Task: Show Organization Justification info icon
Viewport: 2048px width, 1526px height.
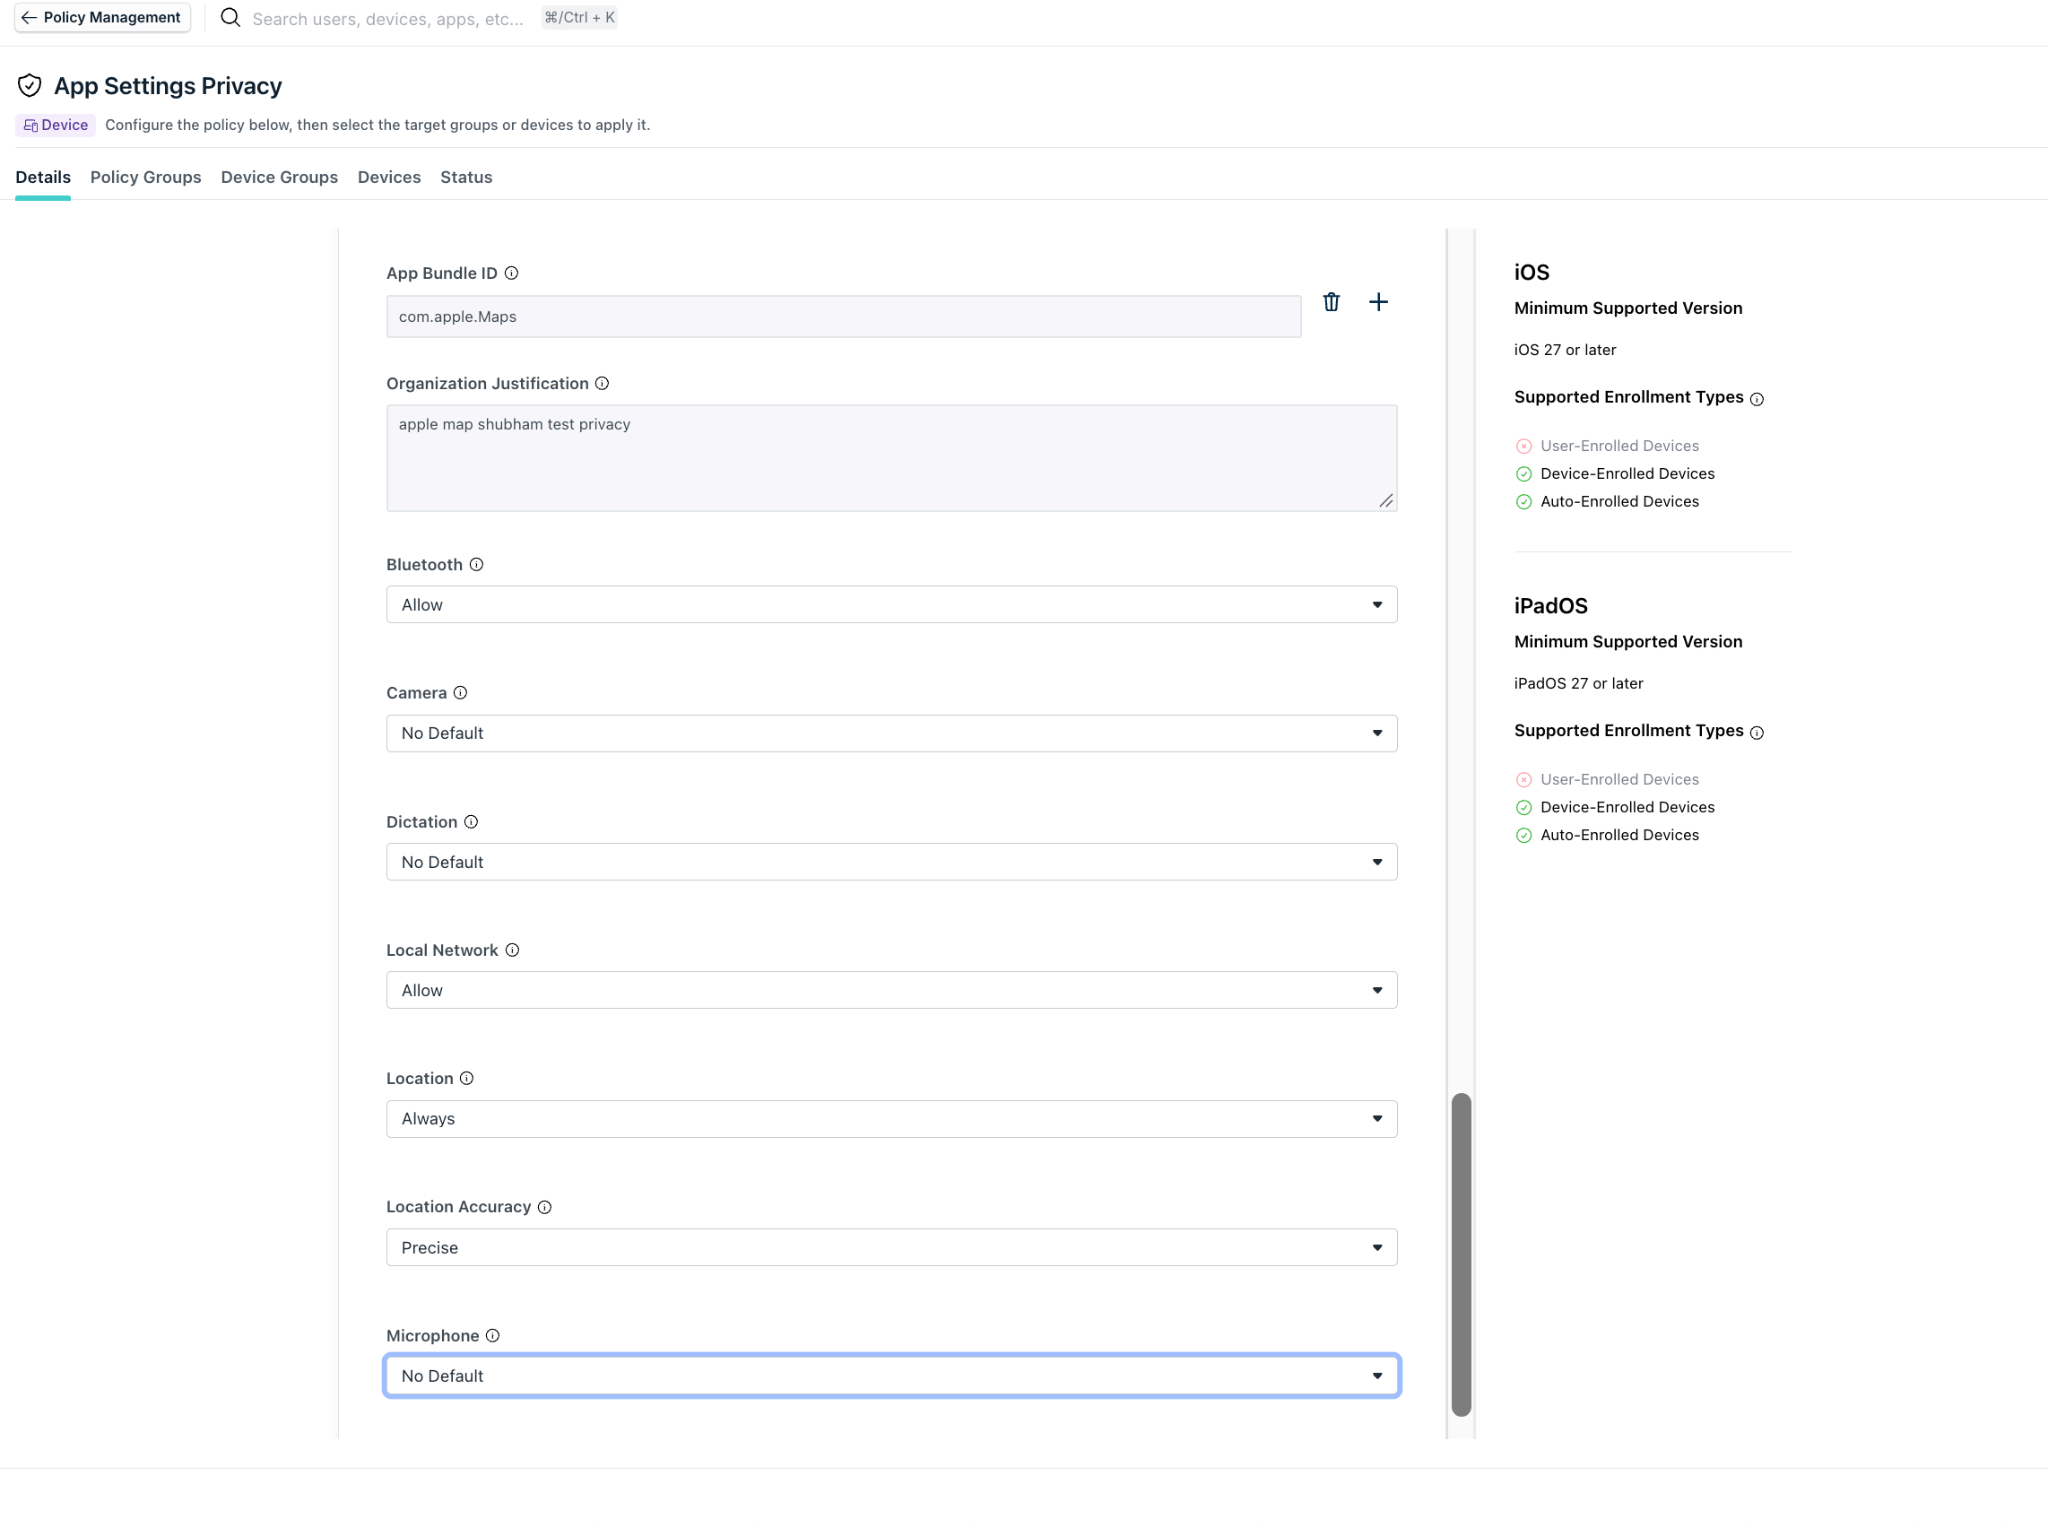Action: (602, 383)
